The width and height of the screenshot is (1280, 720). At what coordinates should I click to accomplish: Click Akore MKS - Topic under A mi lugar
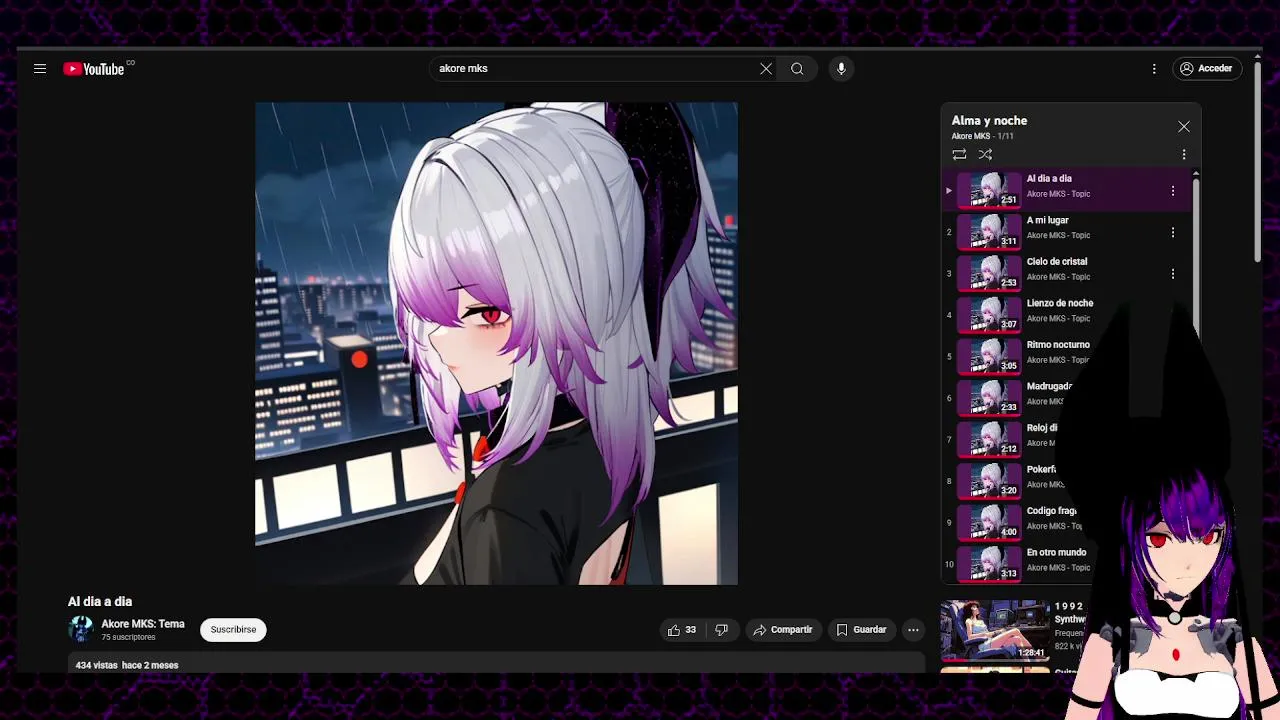[x=1058, y=236]
